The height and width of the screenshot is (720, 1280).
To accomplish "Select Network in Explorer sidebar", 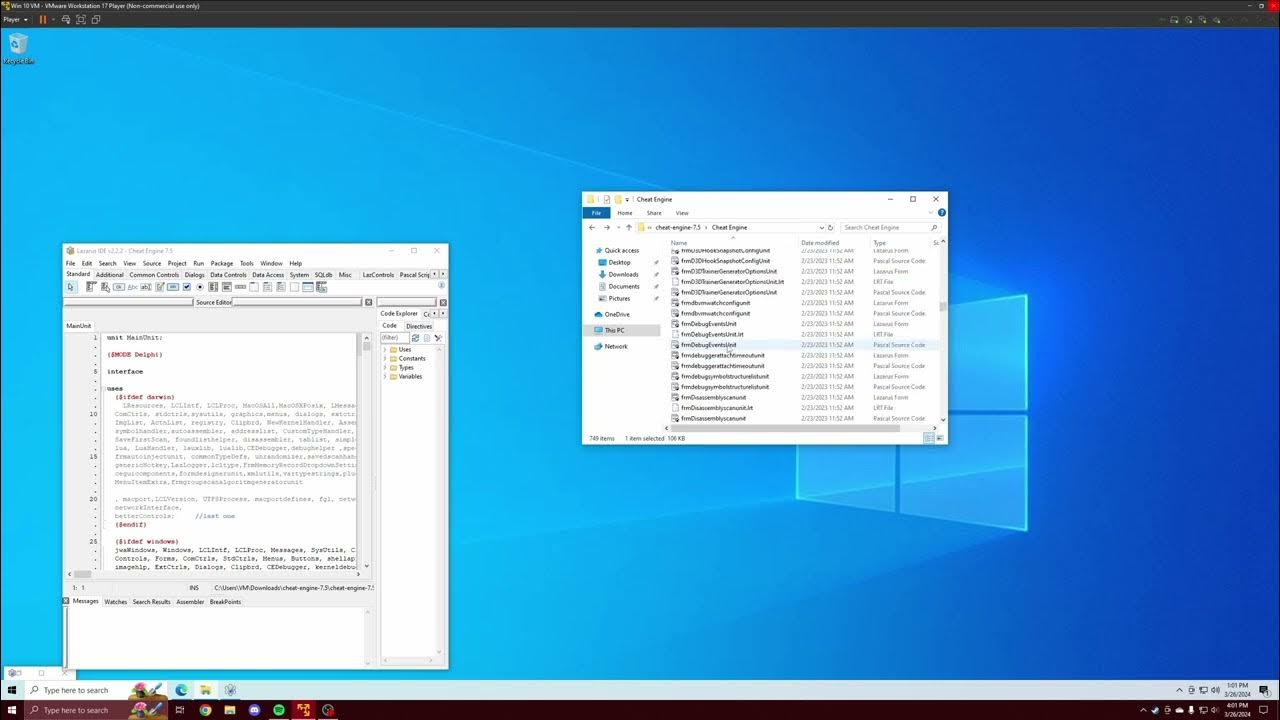I will pos(616,346).
